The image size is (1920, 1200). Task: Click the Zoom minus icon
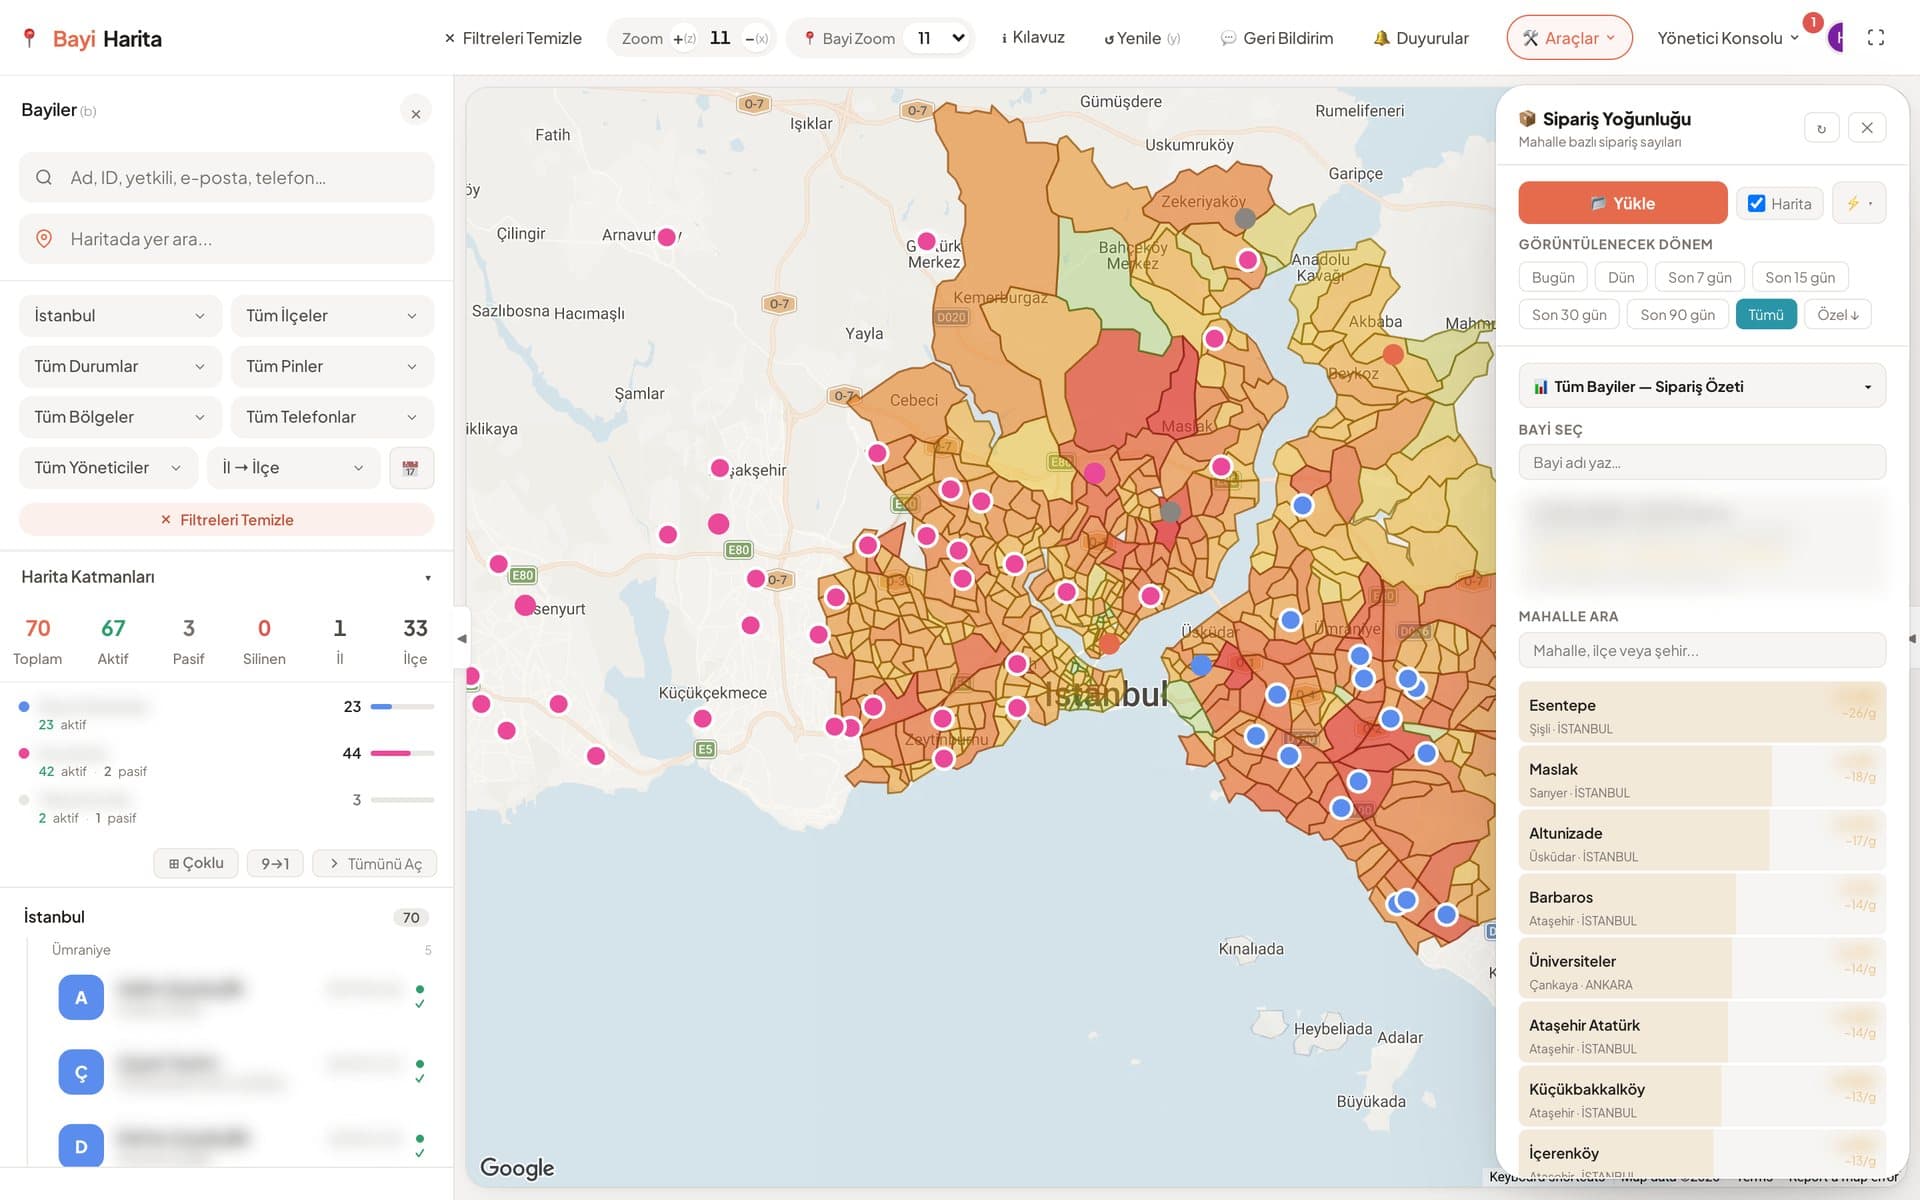tap(756, 39)
